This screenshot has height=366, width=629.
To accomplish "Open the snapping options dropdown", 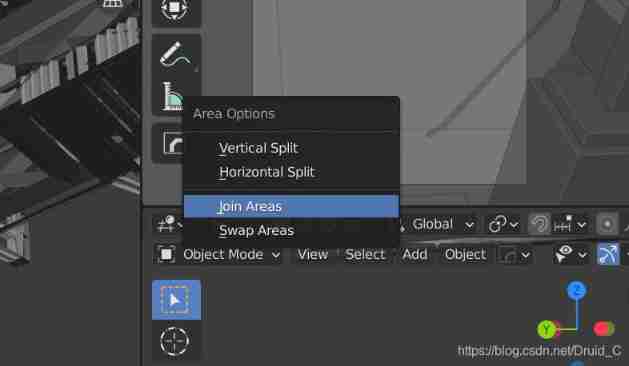I will pos(570,224).
